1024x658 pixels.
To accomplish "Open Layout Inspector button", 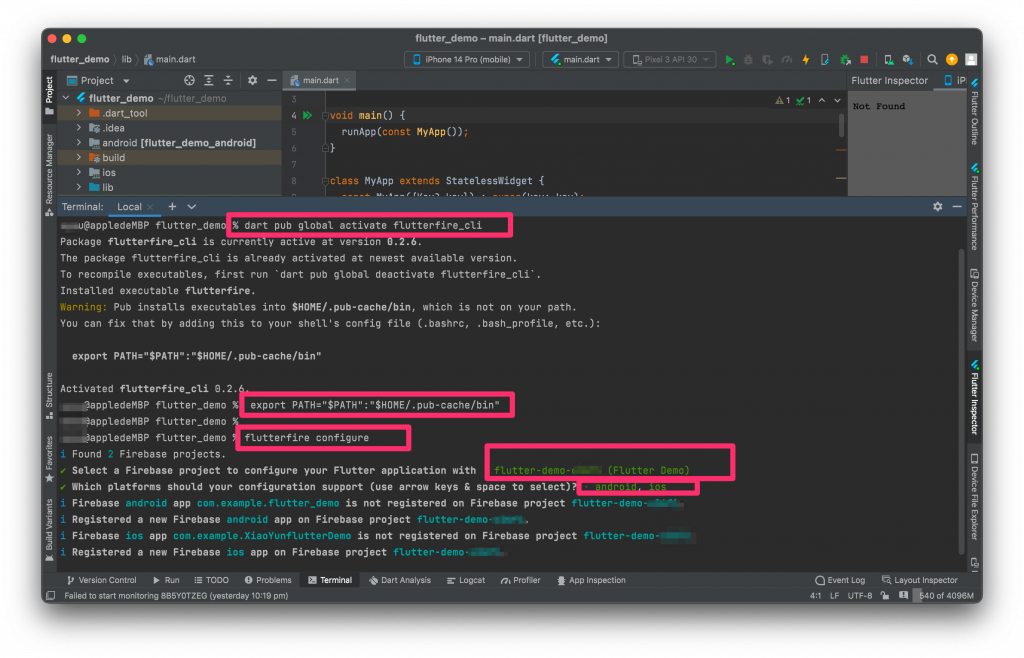I will click(920, 580).
